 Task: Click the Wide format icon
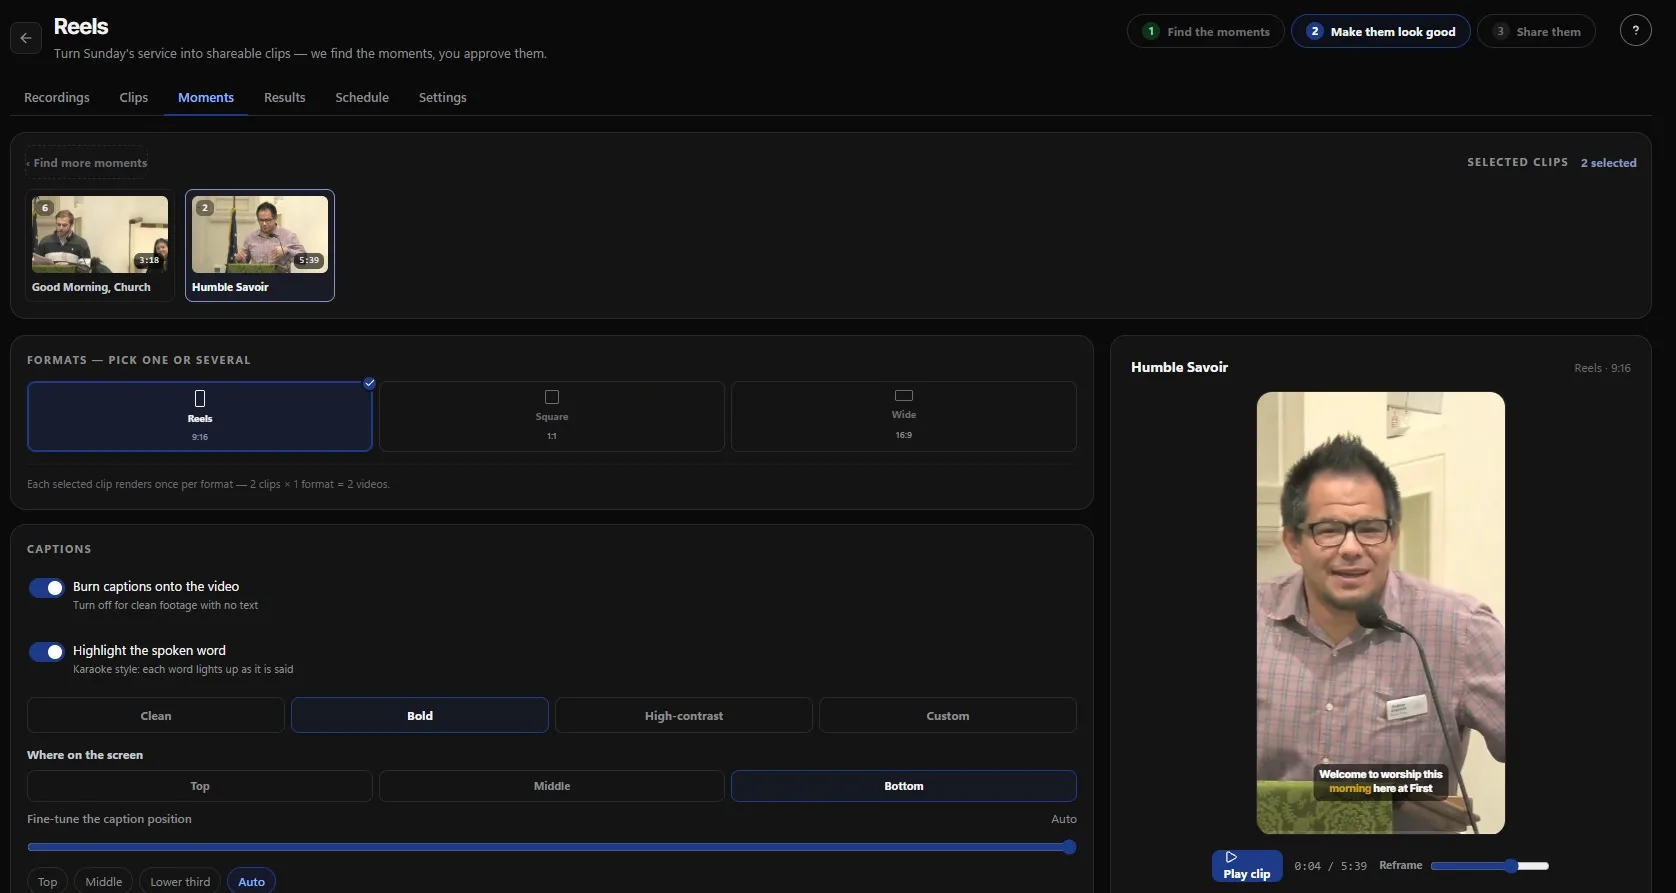click(904, 396)
